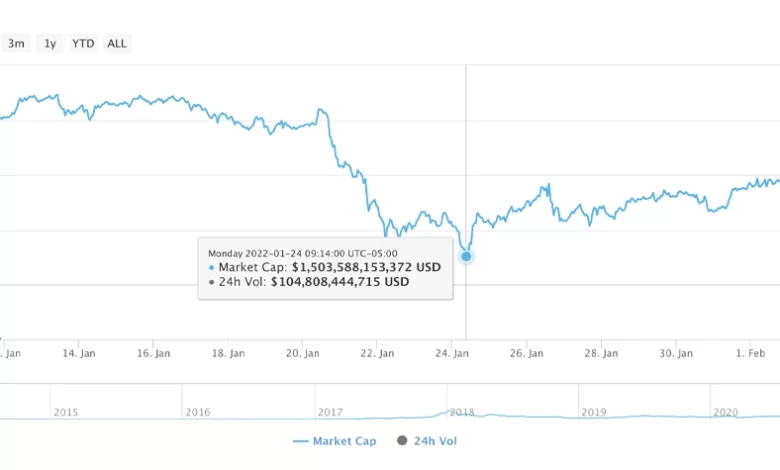The image size is (780, 470).
Task: Jump to 2015 in the navigator timeline
Action: tap(66, 412)
